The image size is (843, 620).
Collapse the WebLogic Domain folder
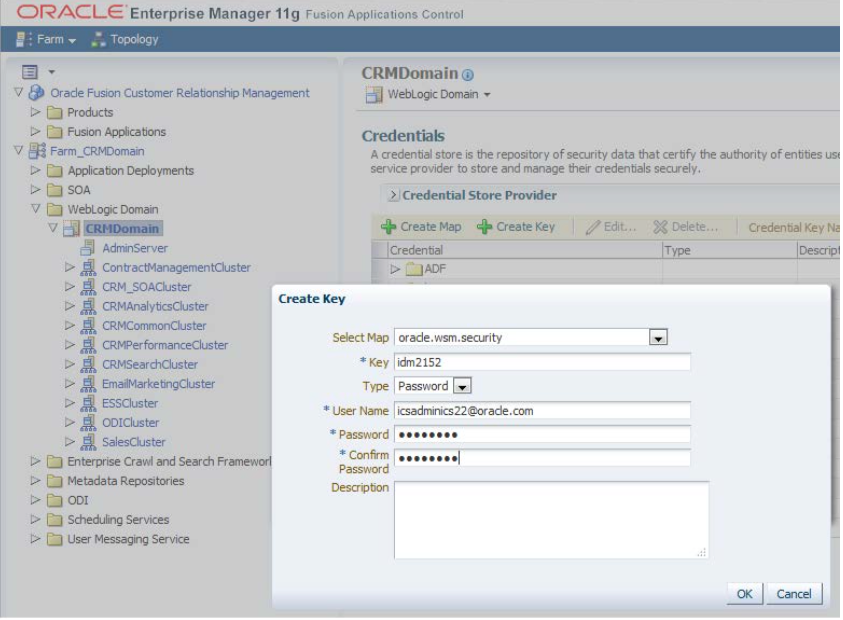[35, 209]
